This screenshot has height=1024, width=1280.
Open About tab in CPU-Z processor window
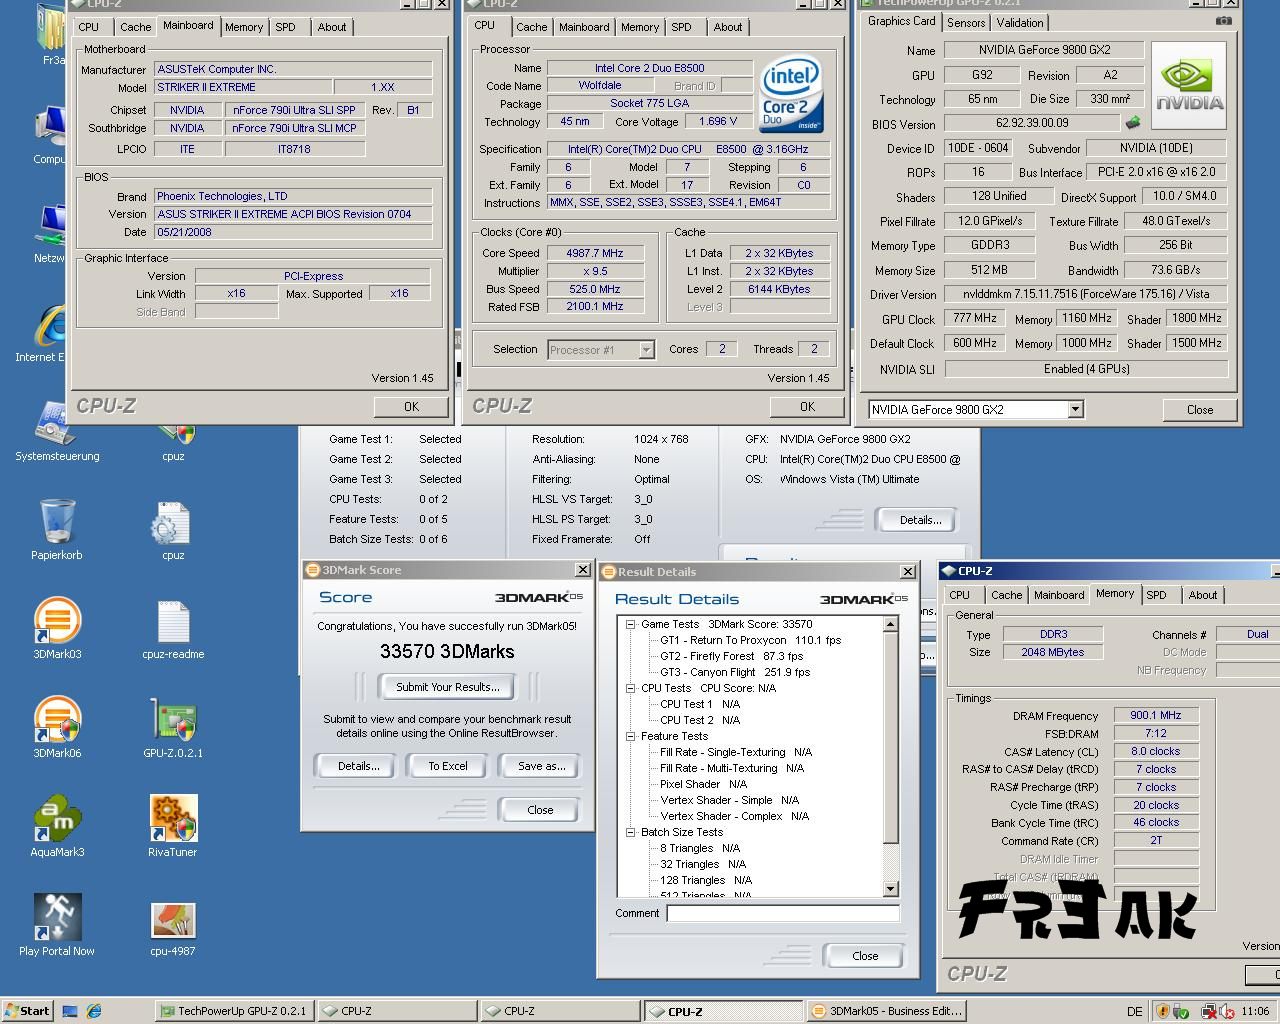click(728, 27)
